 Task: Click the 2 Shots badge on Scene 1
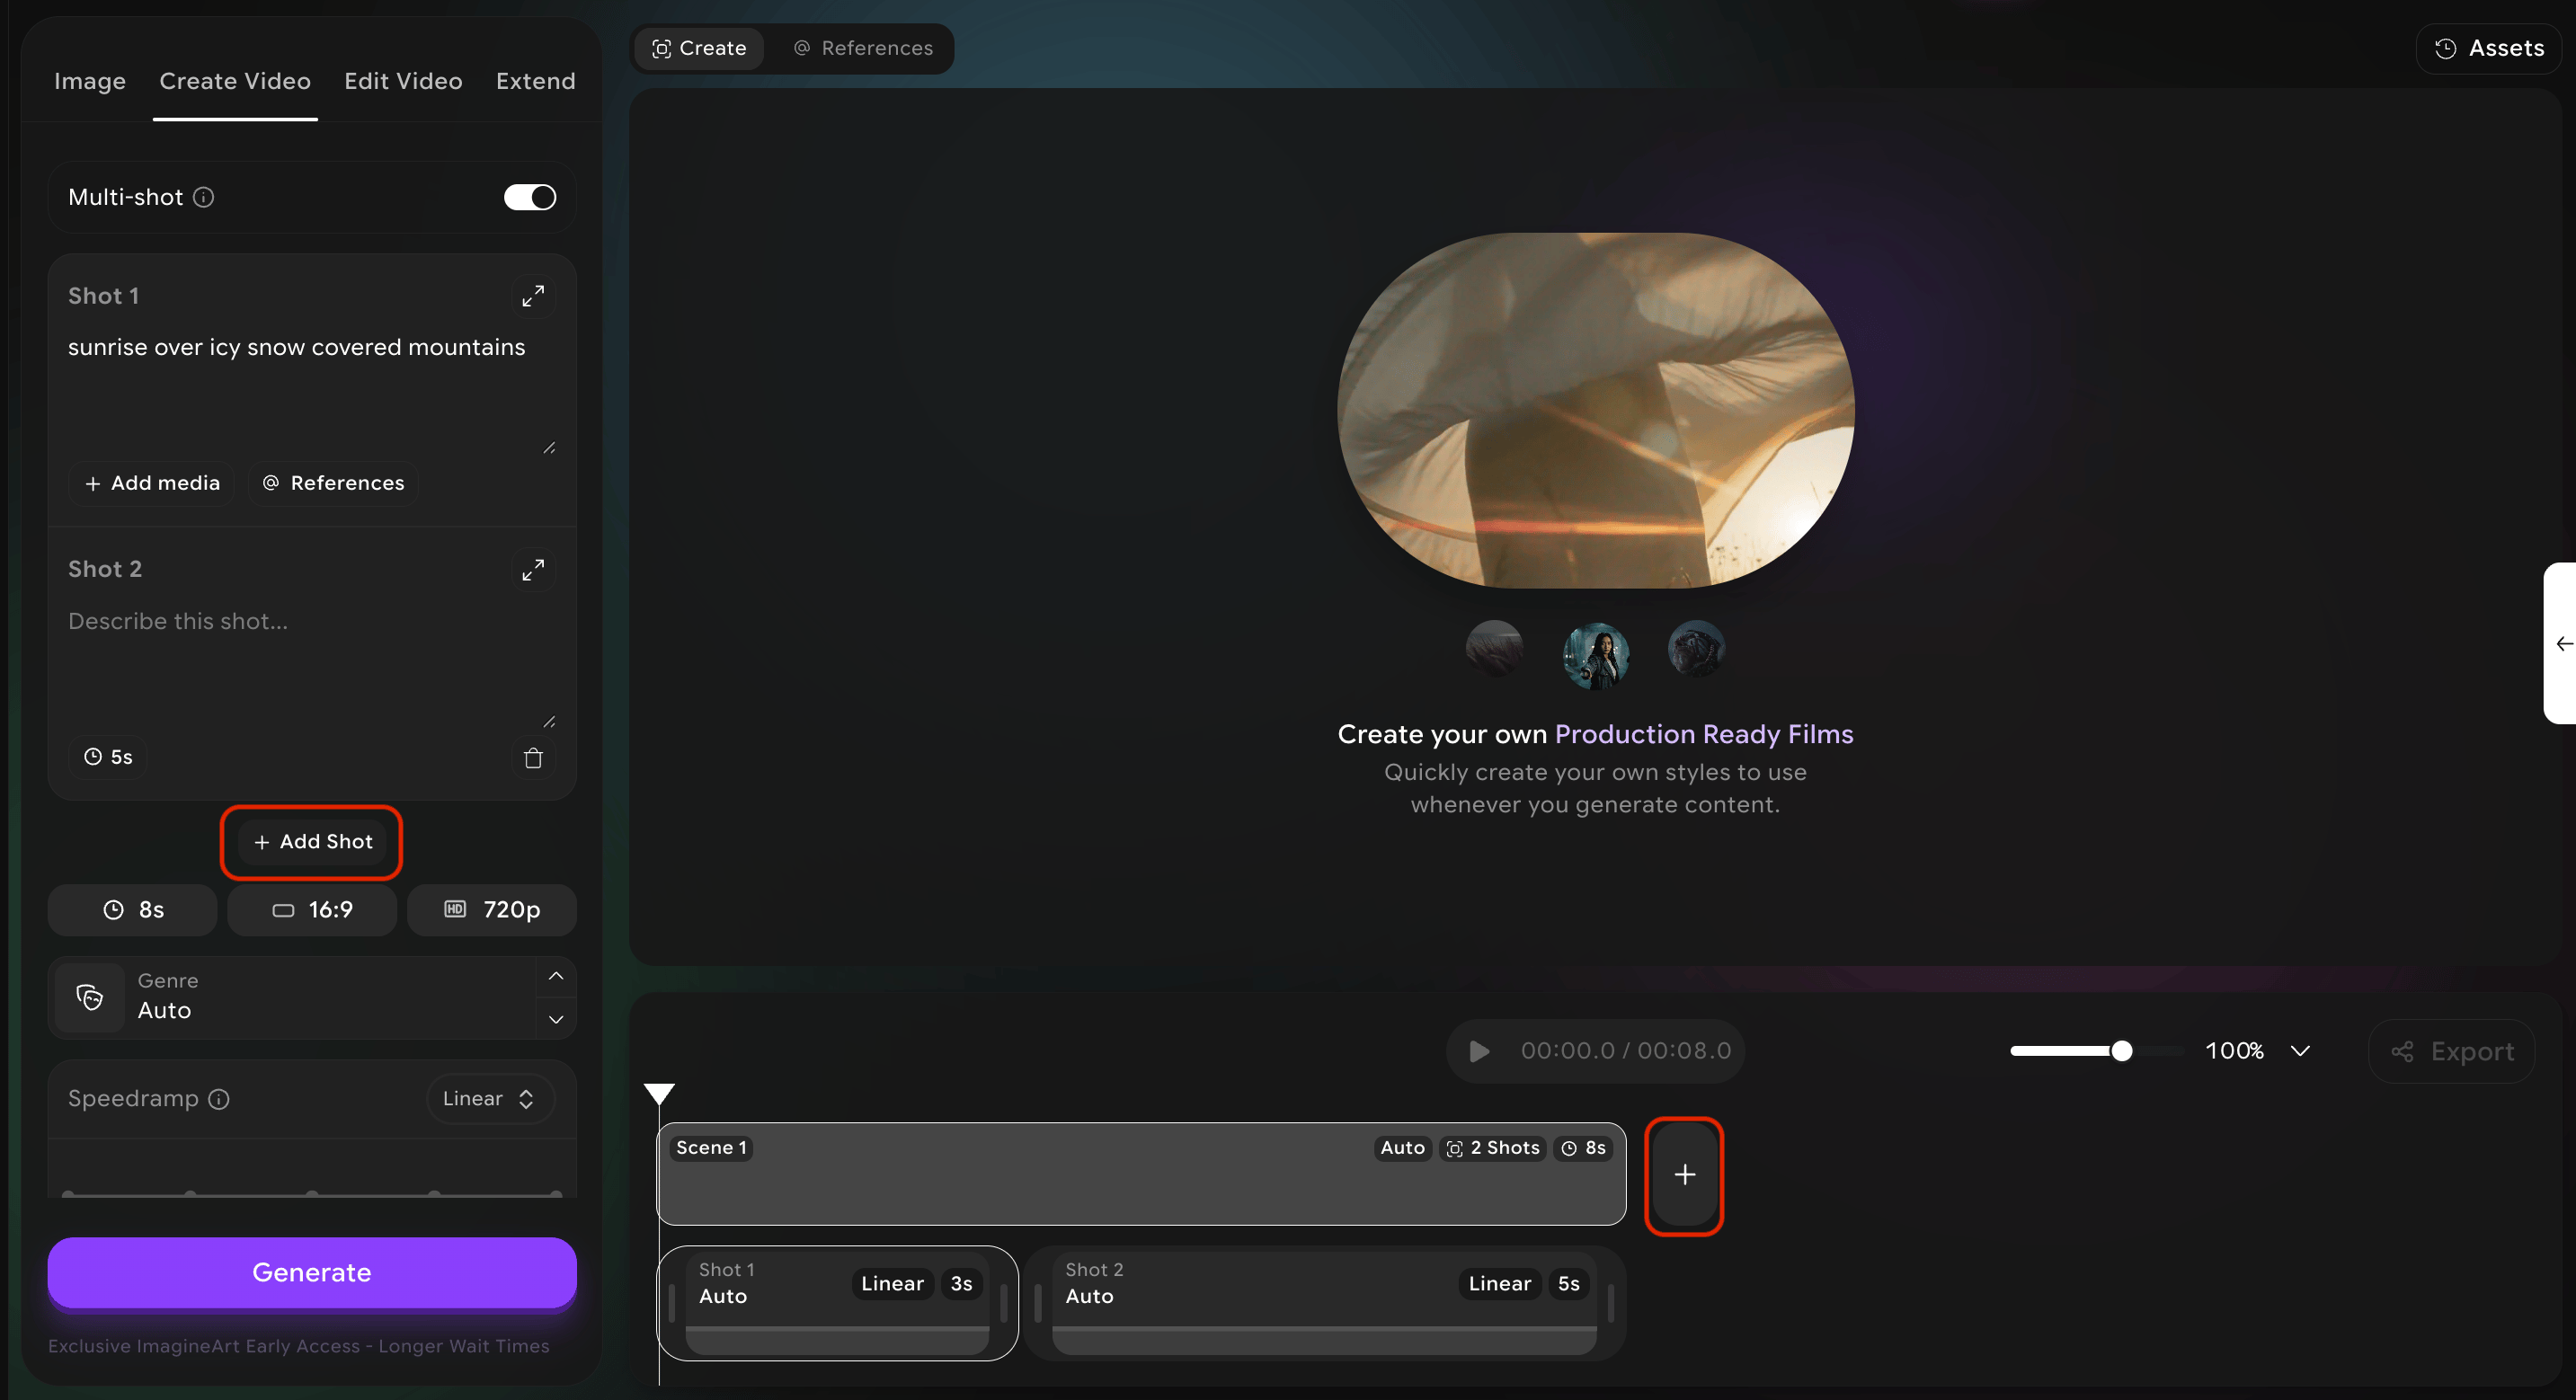click(1493, 1148)
